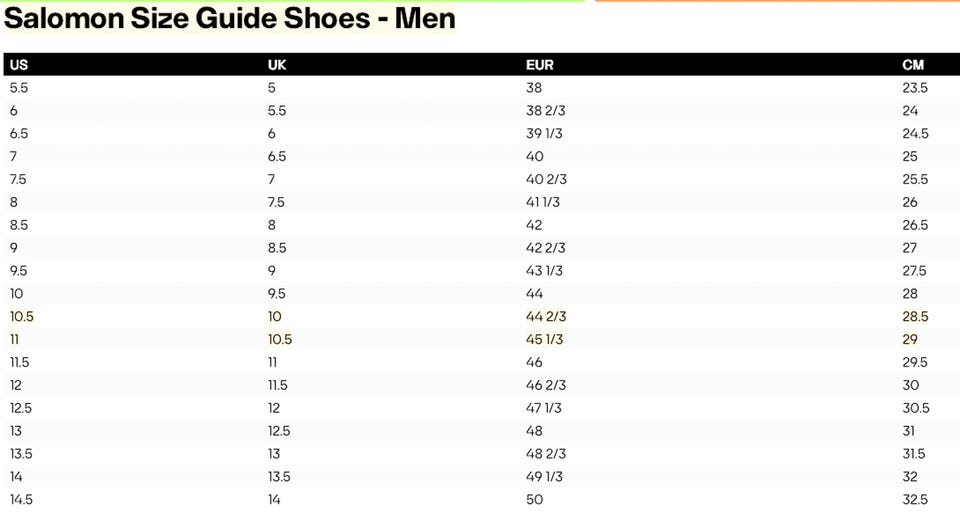Viewport: 960px width, 520px height.
Task: Click the UK column header
Action: coord(278,65)
